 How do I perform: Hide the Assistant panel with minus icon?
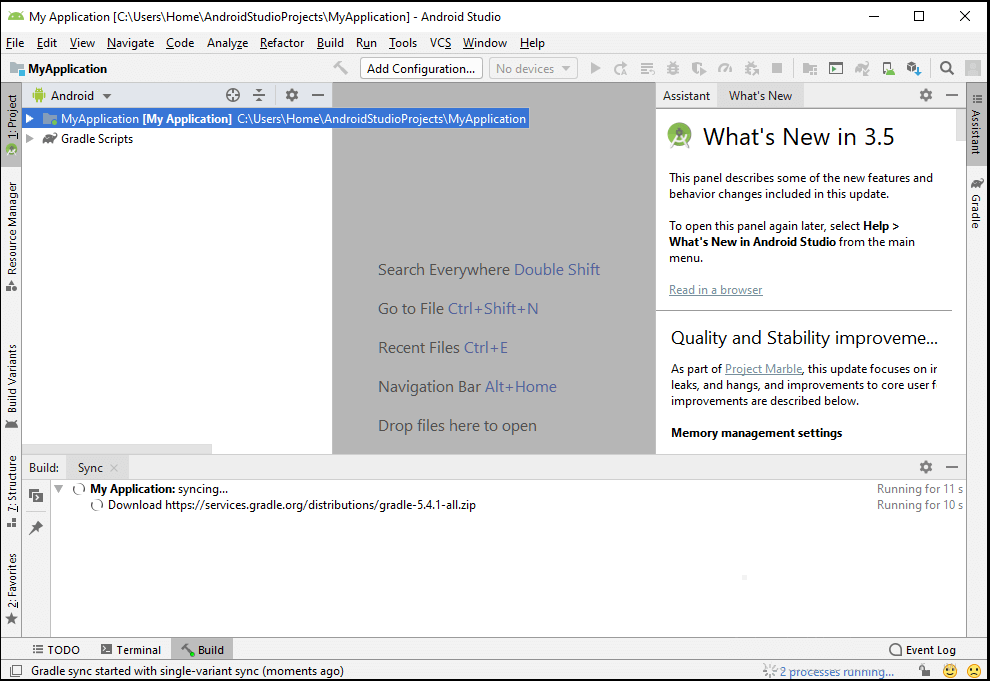coord(952,95)
